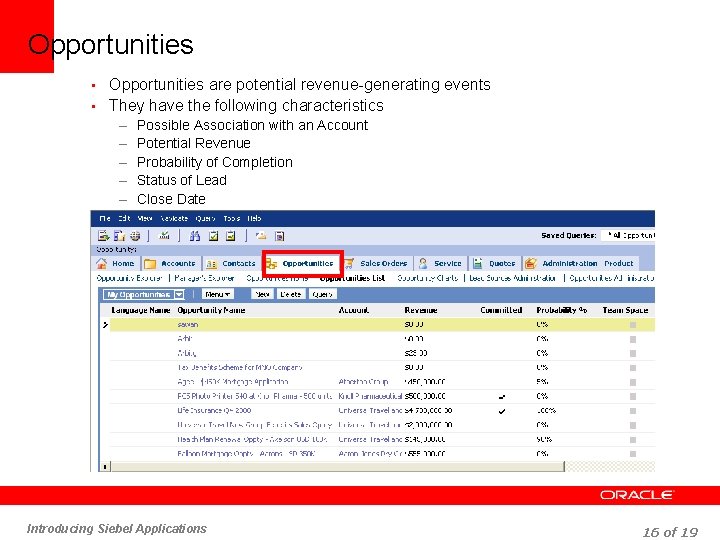Open Lead Sources Administration view link
The height and width of the screenshot is (540, 720).
click(512, 278)
